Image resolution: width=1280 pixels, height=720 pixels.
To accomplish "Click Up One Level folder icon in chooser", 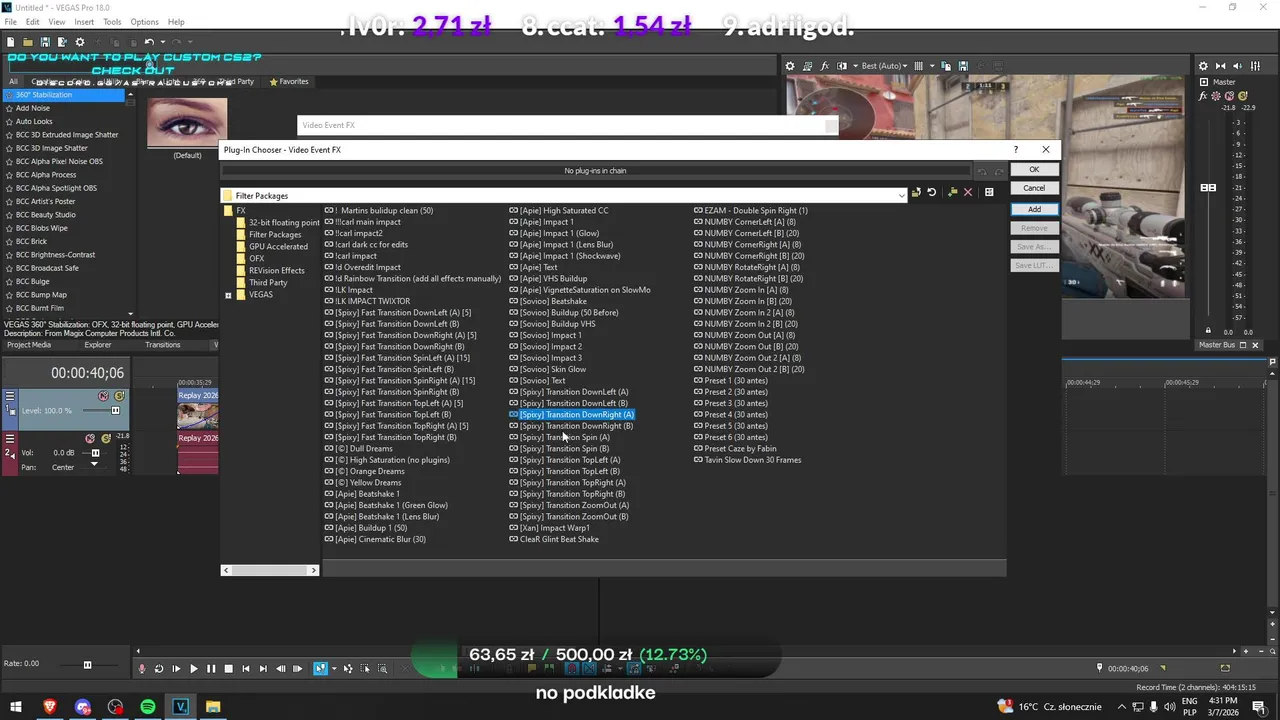I will click(916, 192).
